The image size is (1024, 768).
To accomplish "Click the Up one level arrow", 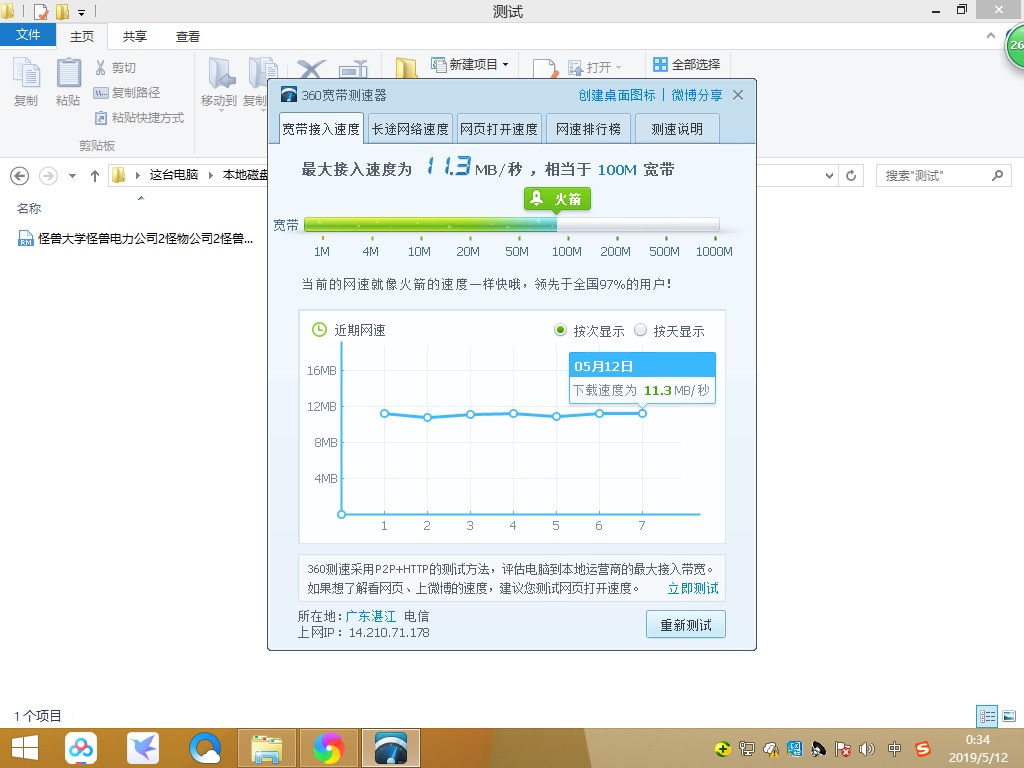I will click(x=95, y=176).
